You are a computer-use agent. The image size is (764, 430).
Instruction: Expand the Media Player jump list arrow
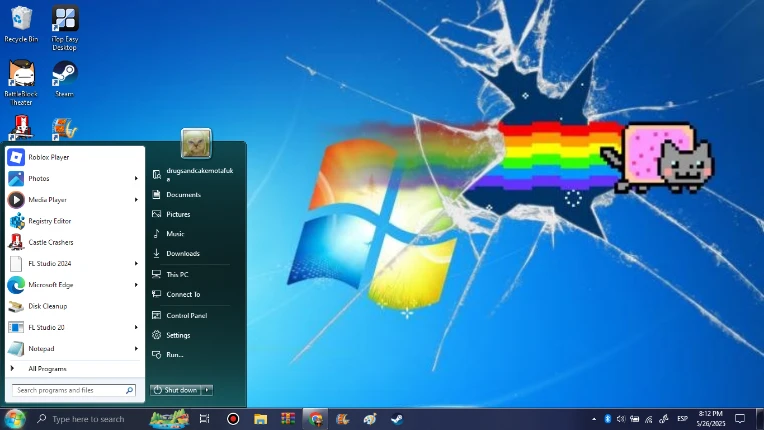tap(136, 200)
